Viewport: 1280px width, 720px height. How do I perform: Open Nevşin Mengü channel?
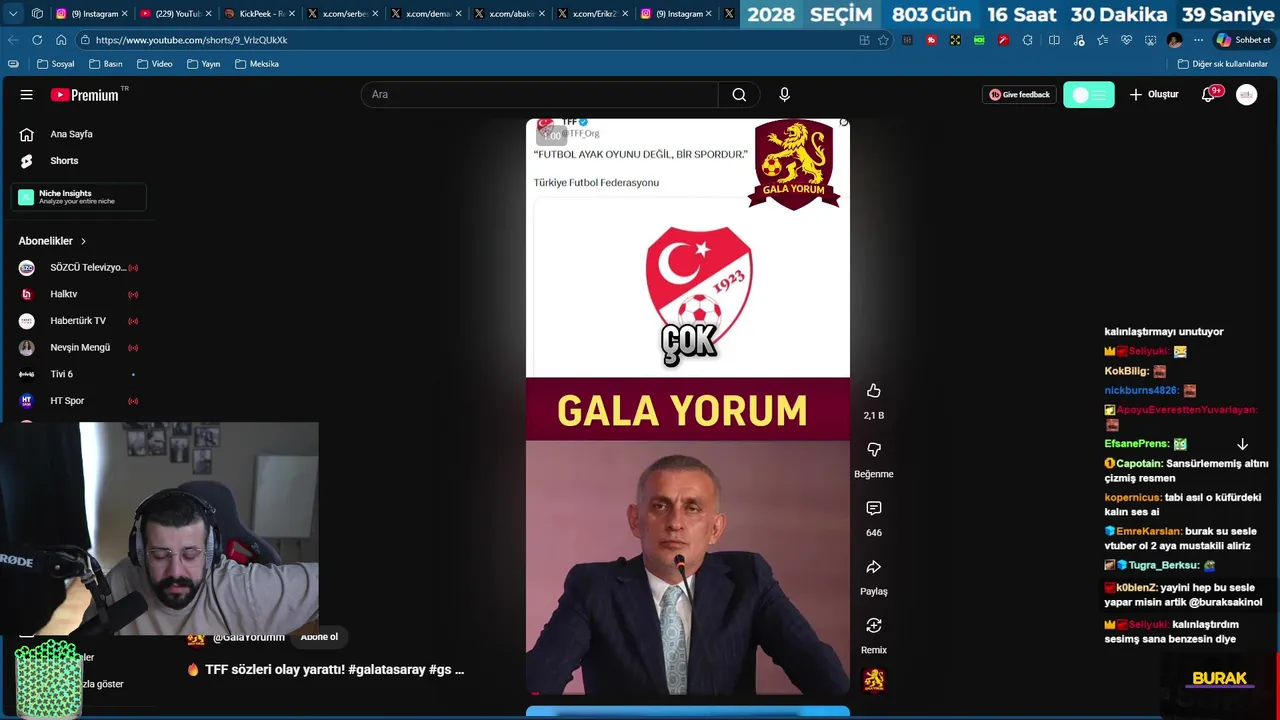pos(78,348)
